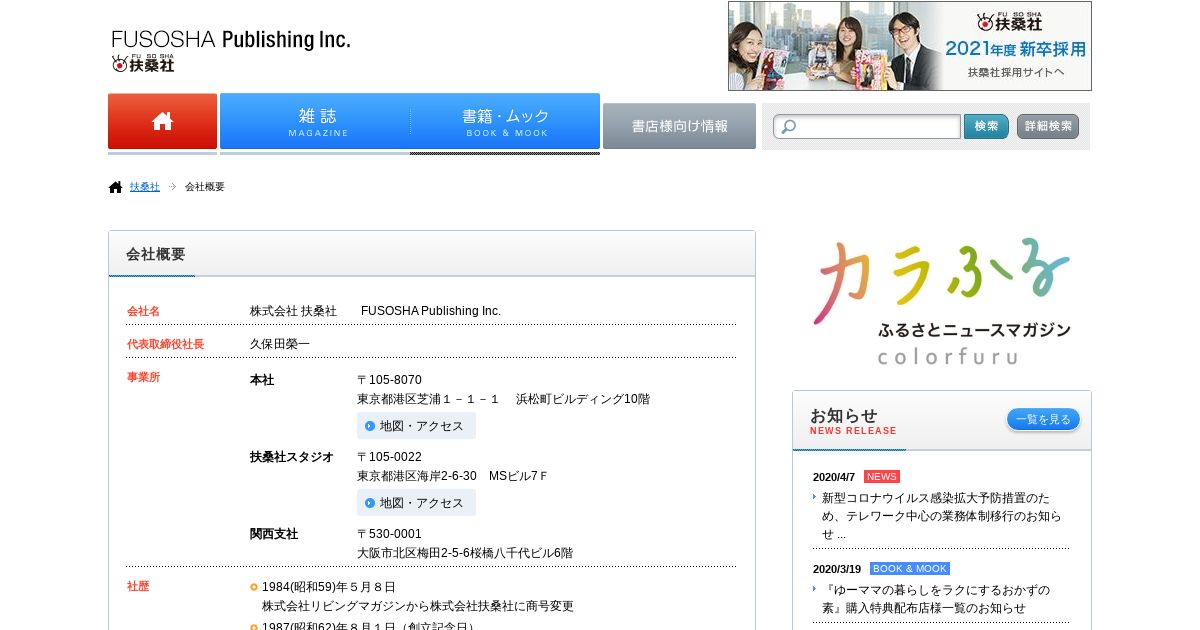Click the magnifier icon in the search box
1200x630 pixels.
[787, 127]
